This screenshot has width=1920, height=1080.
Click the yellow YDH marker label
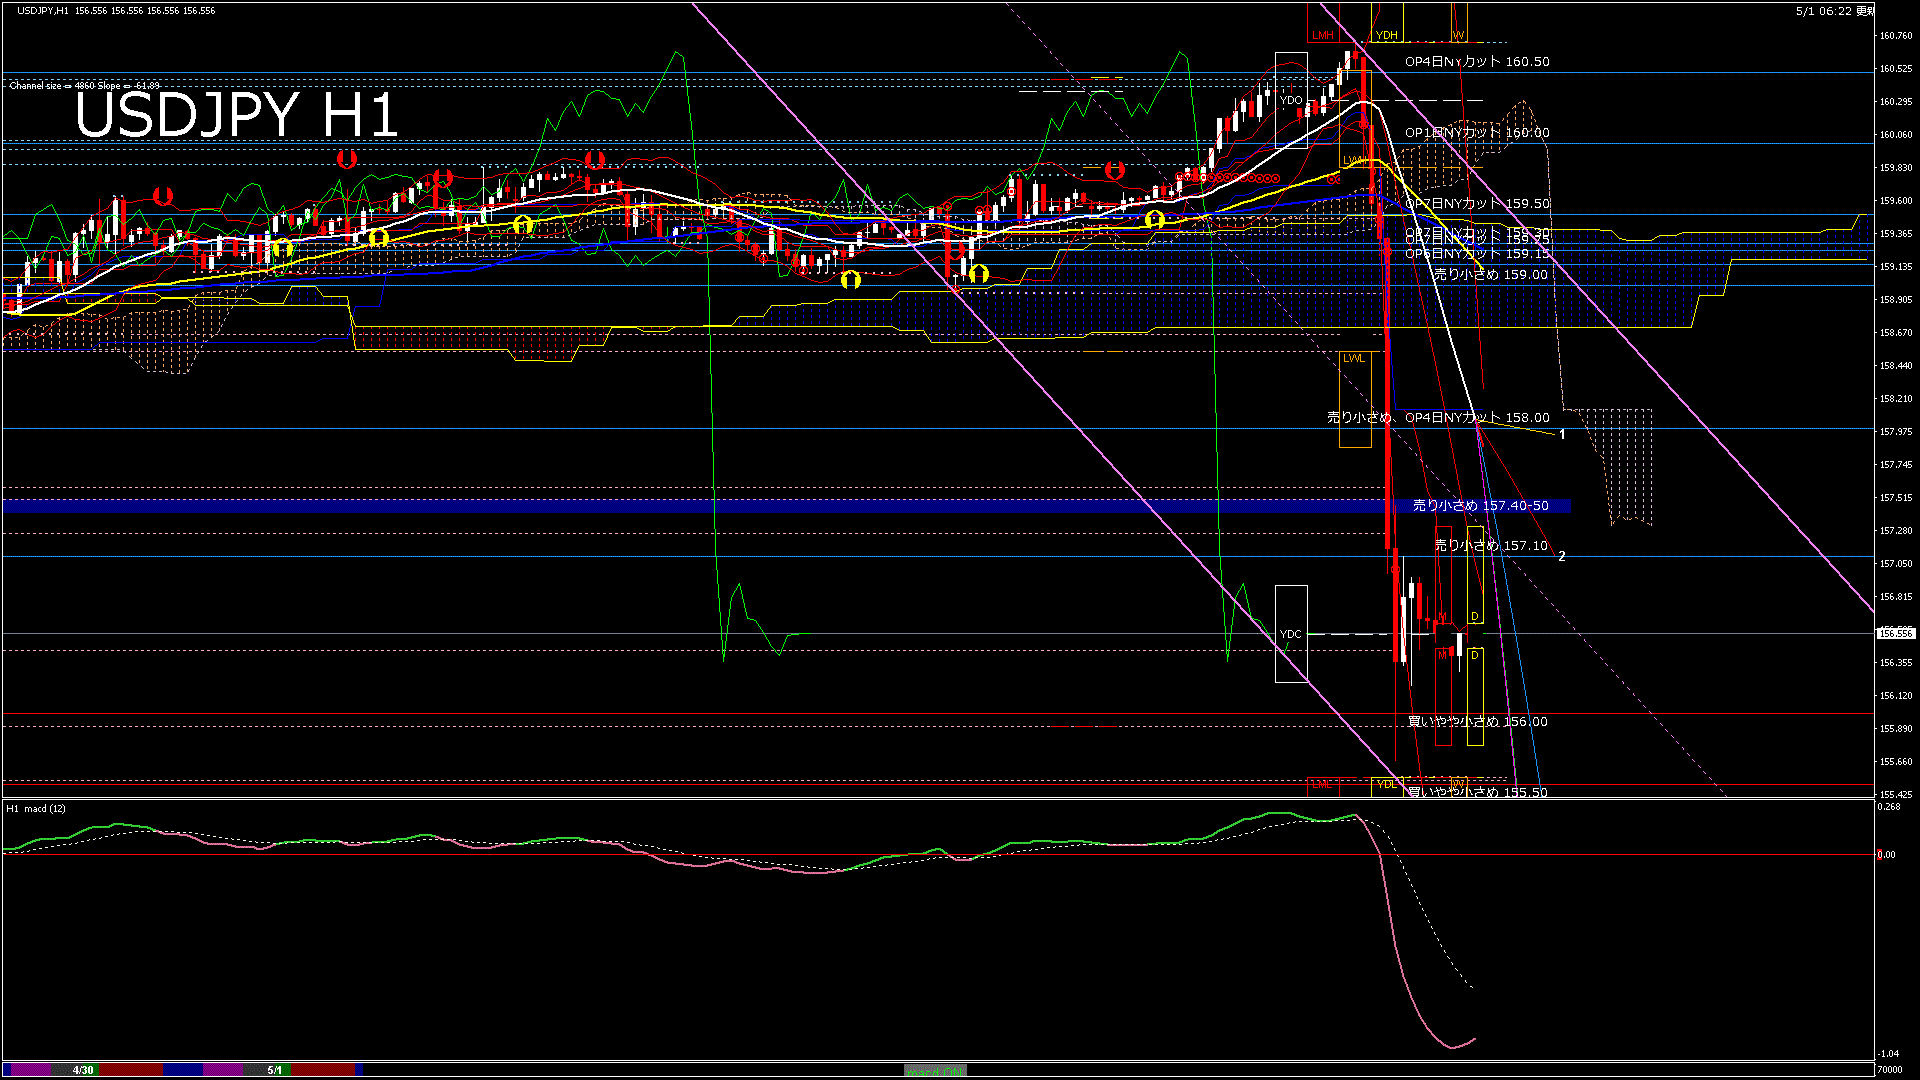1386,36
